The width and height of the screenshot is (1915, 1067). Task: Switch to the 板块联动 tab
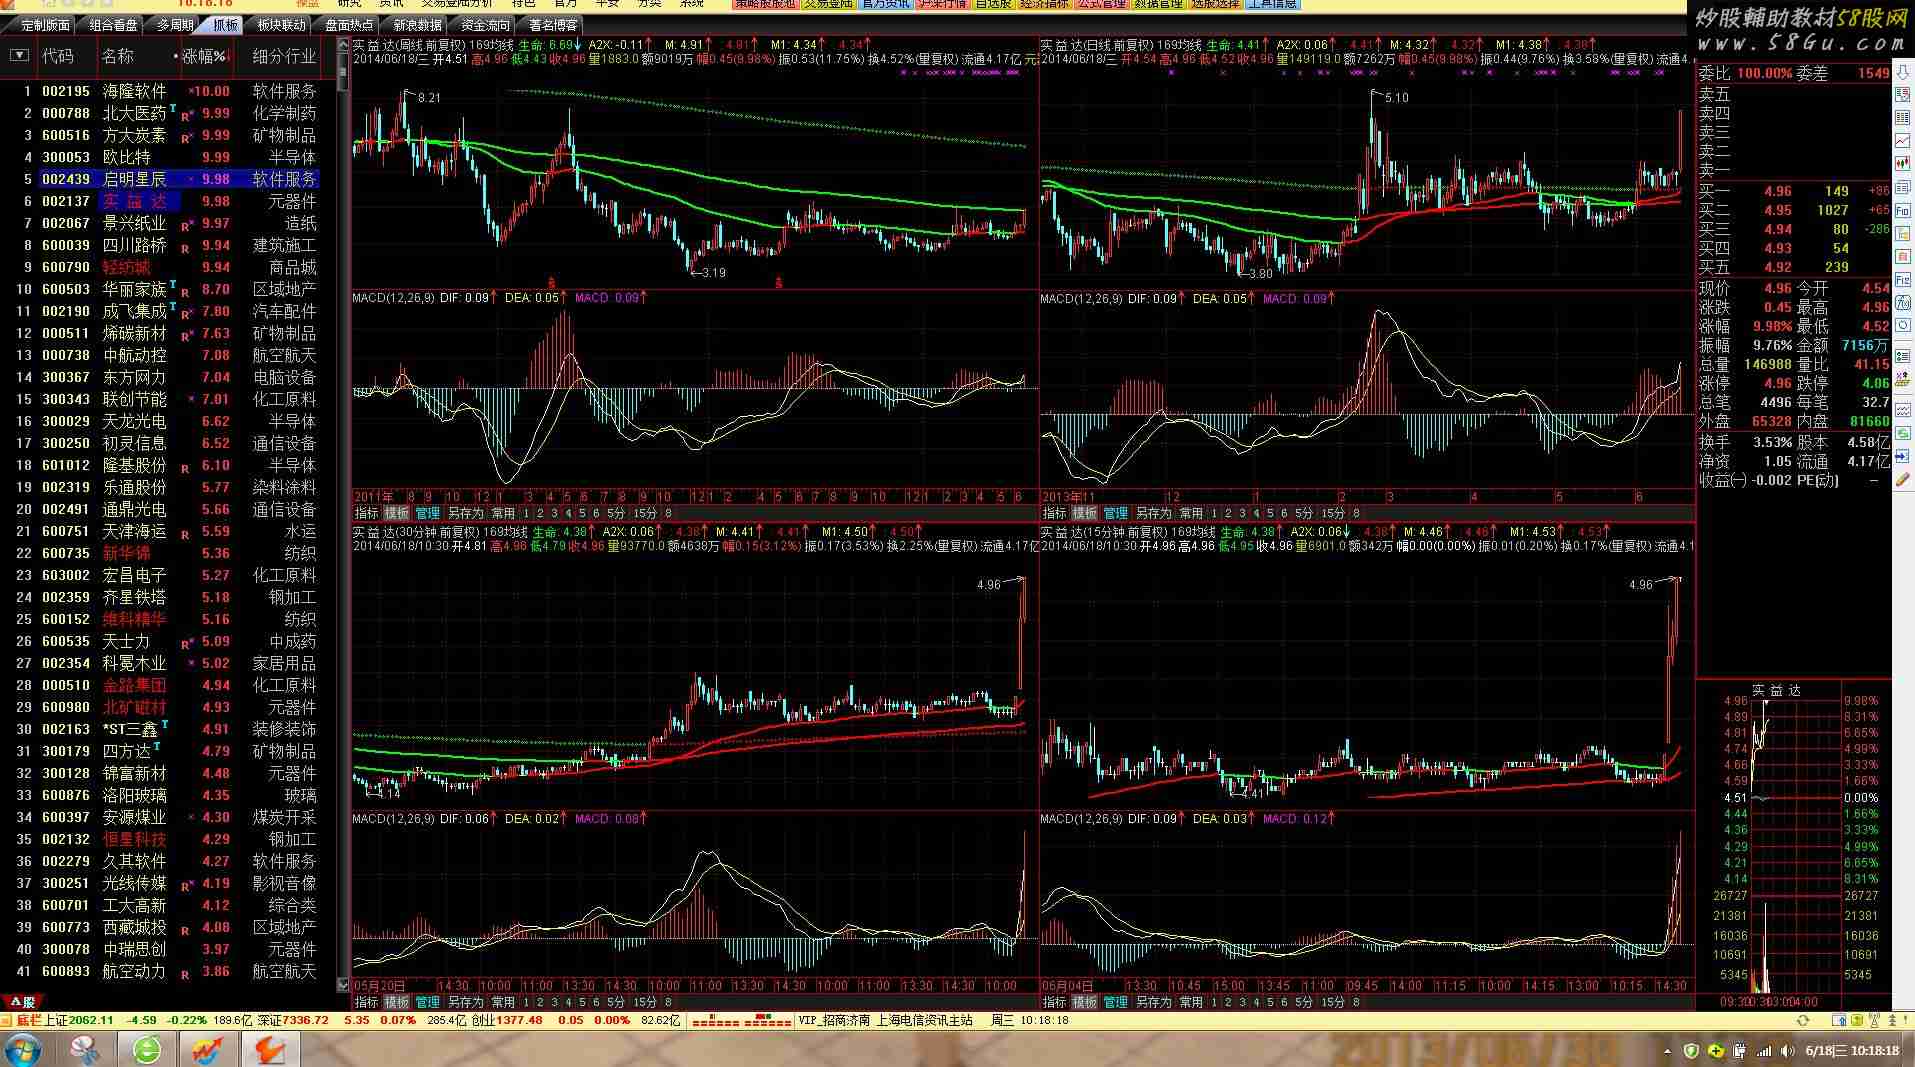pyautogui.click(x=281, y=25)
